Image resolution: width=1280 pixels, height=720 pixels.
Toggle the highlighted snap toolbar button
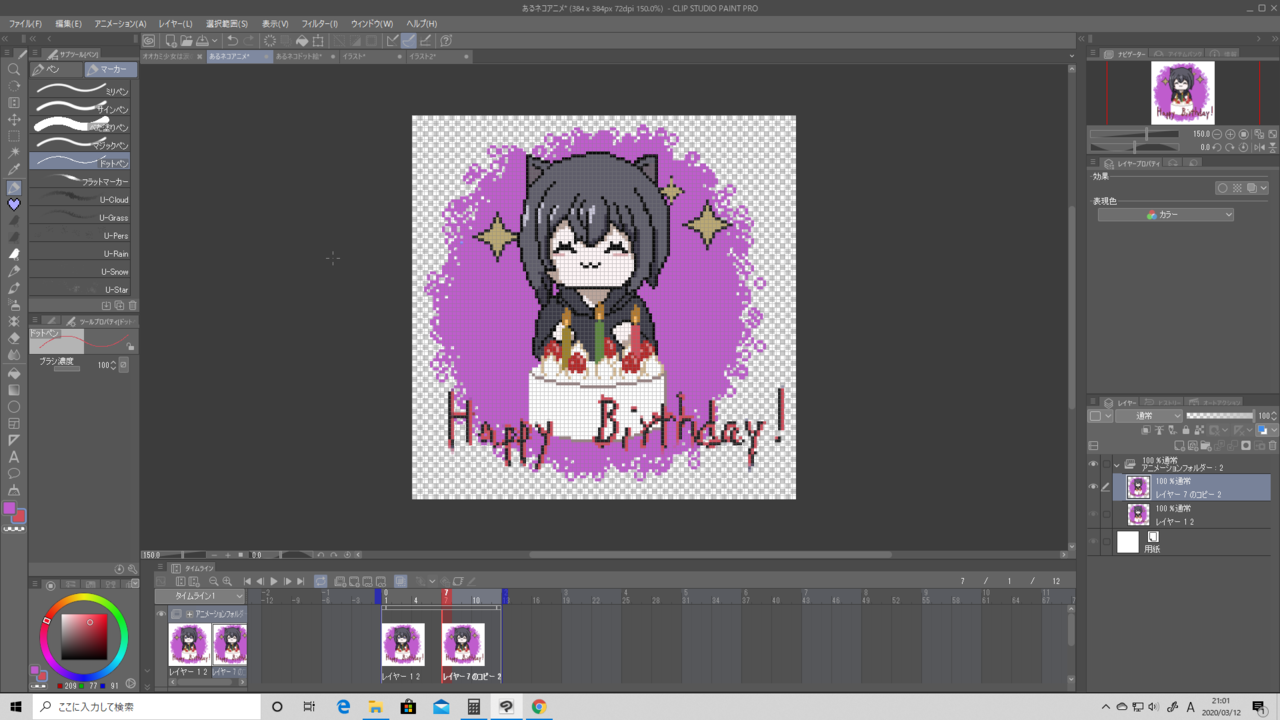(408, 41)
